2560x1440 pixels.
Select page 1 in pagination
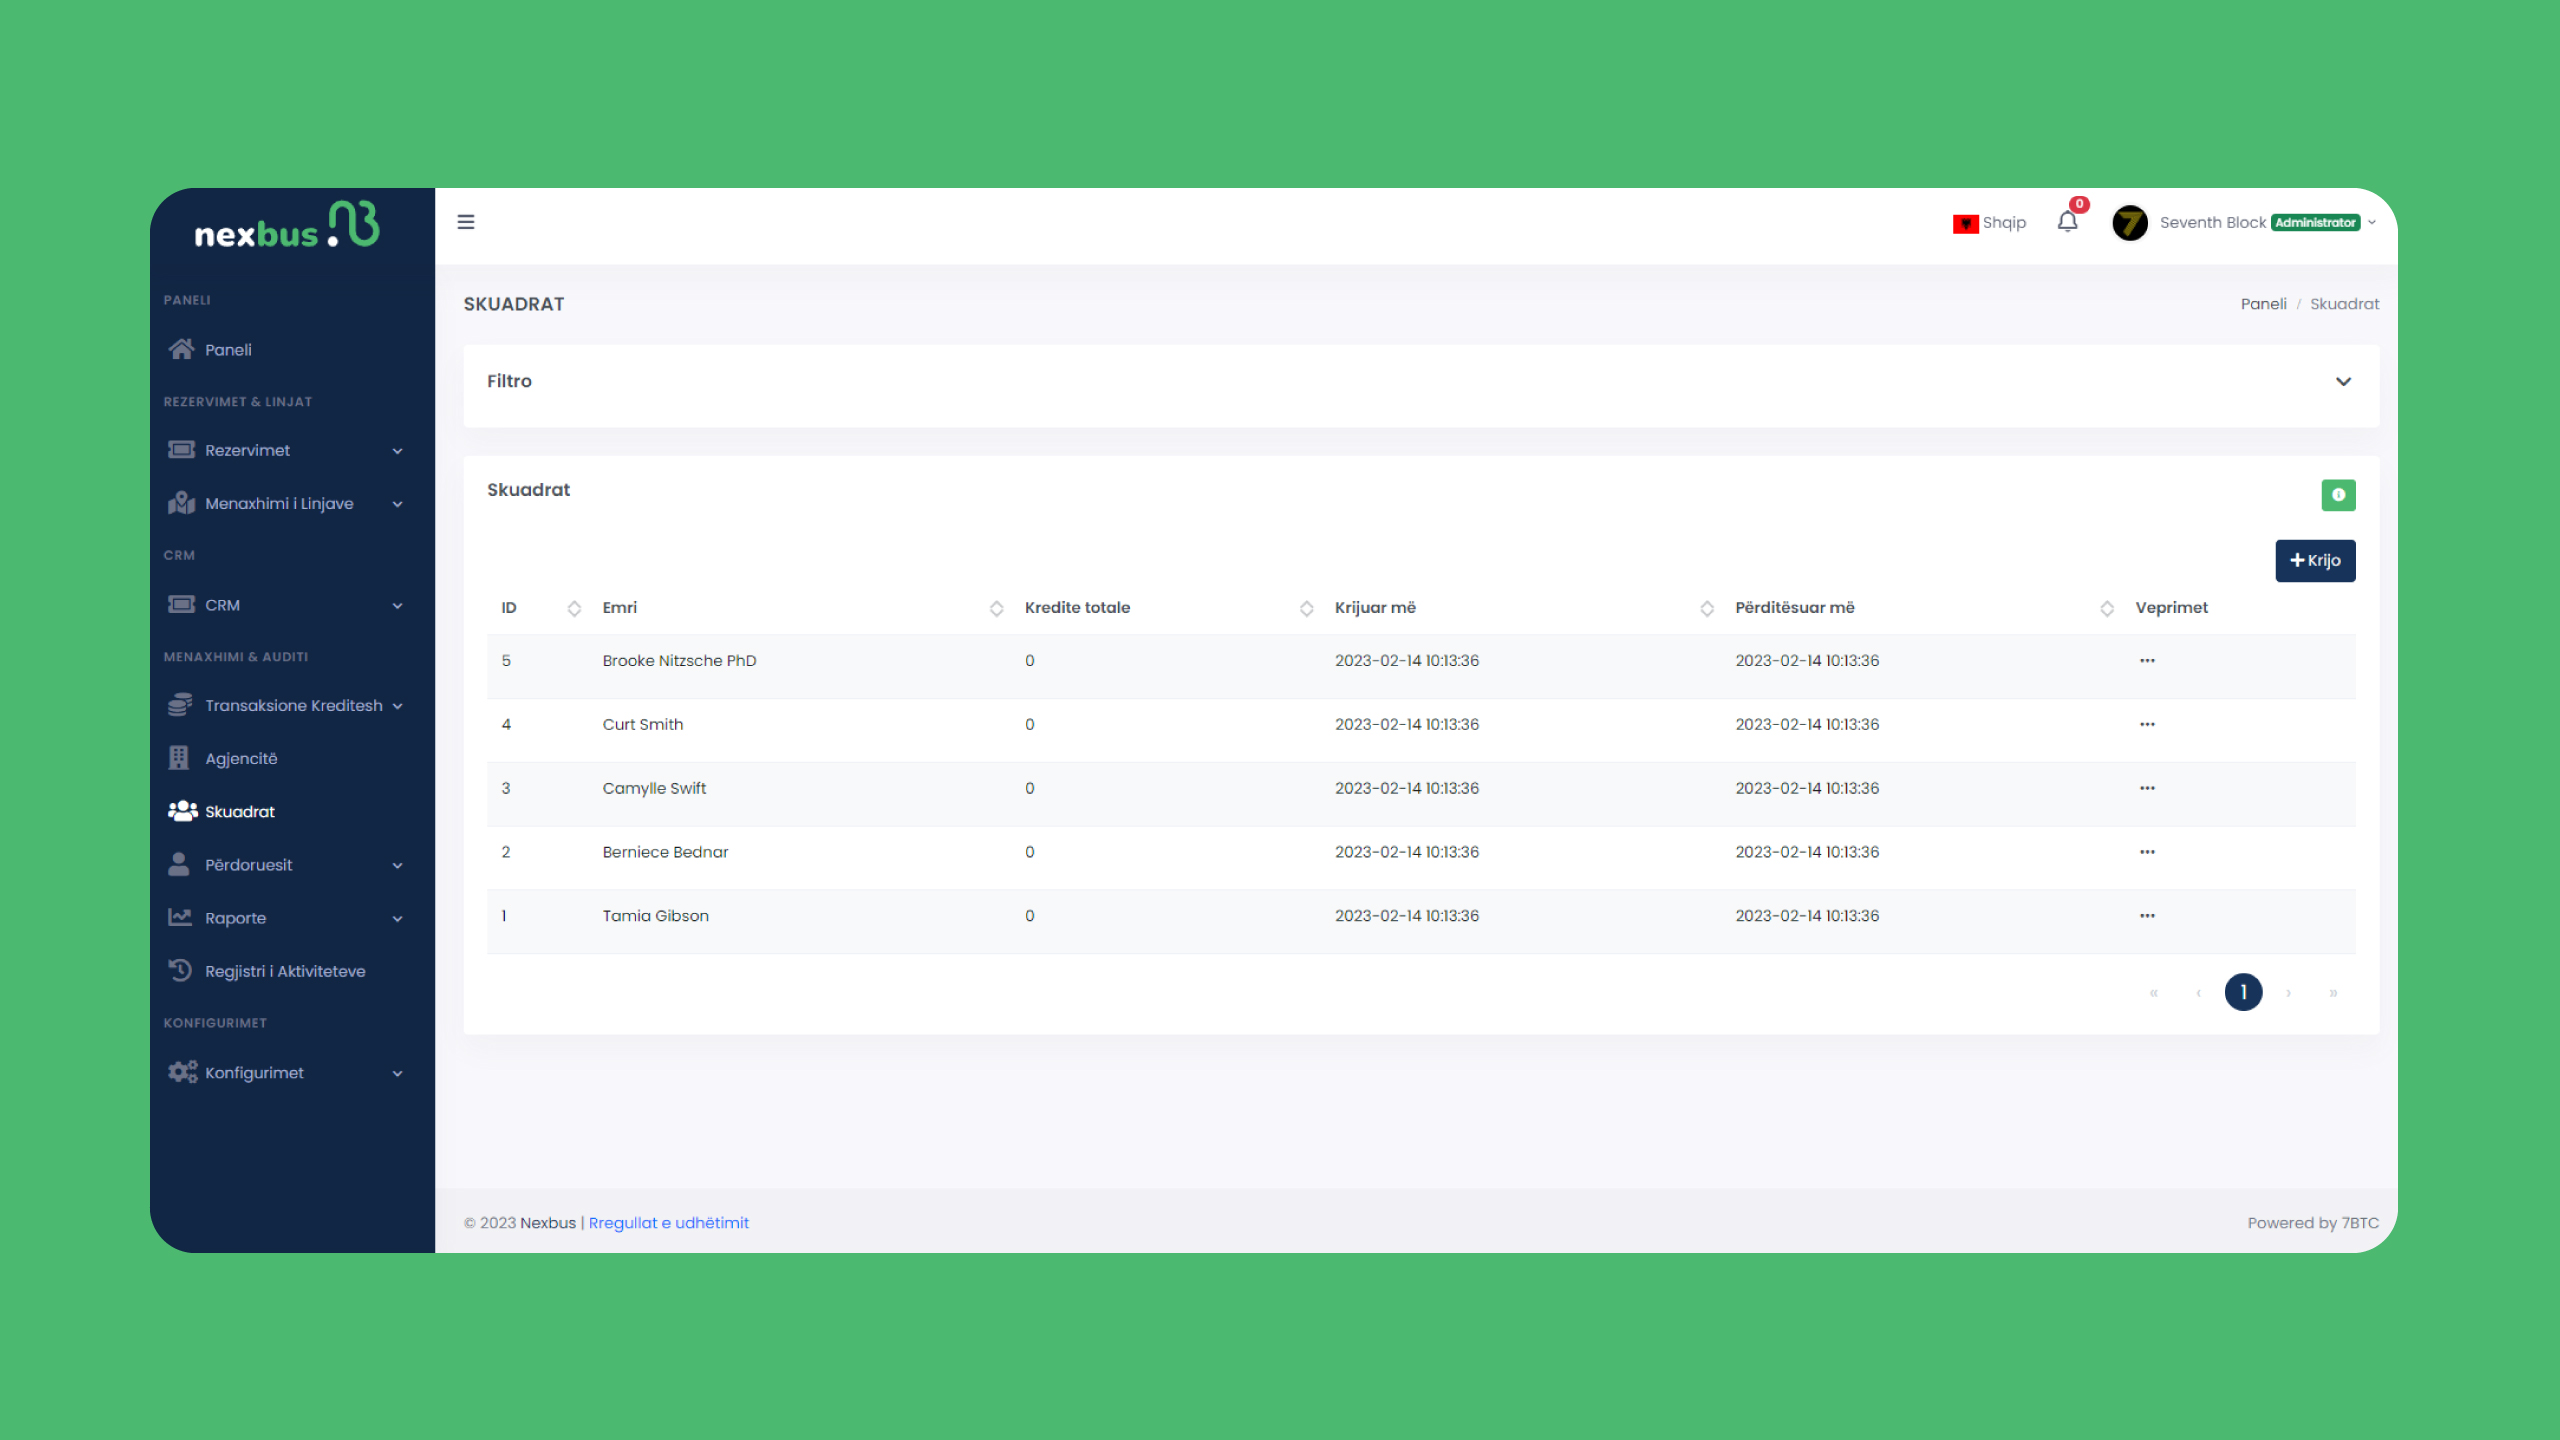click(x=2243, y=992)
